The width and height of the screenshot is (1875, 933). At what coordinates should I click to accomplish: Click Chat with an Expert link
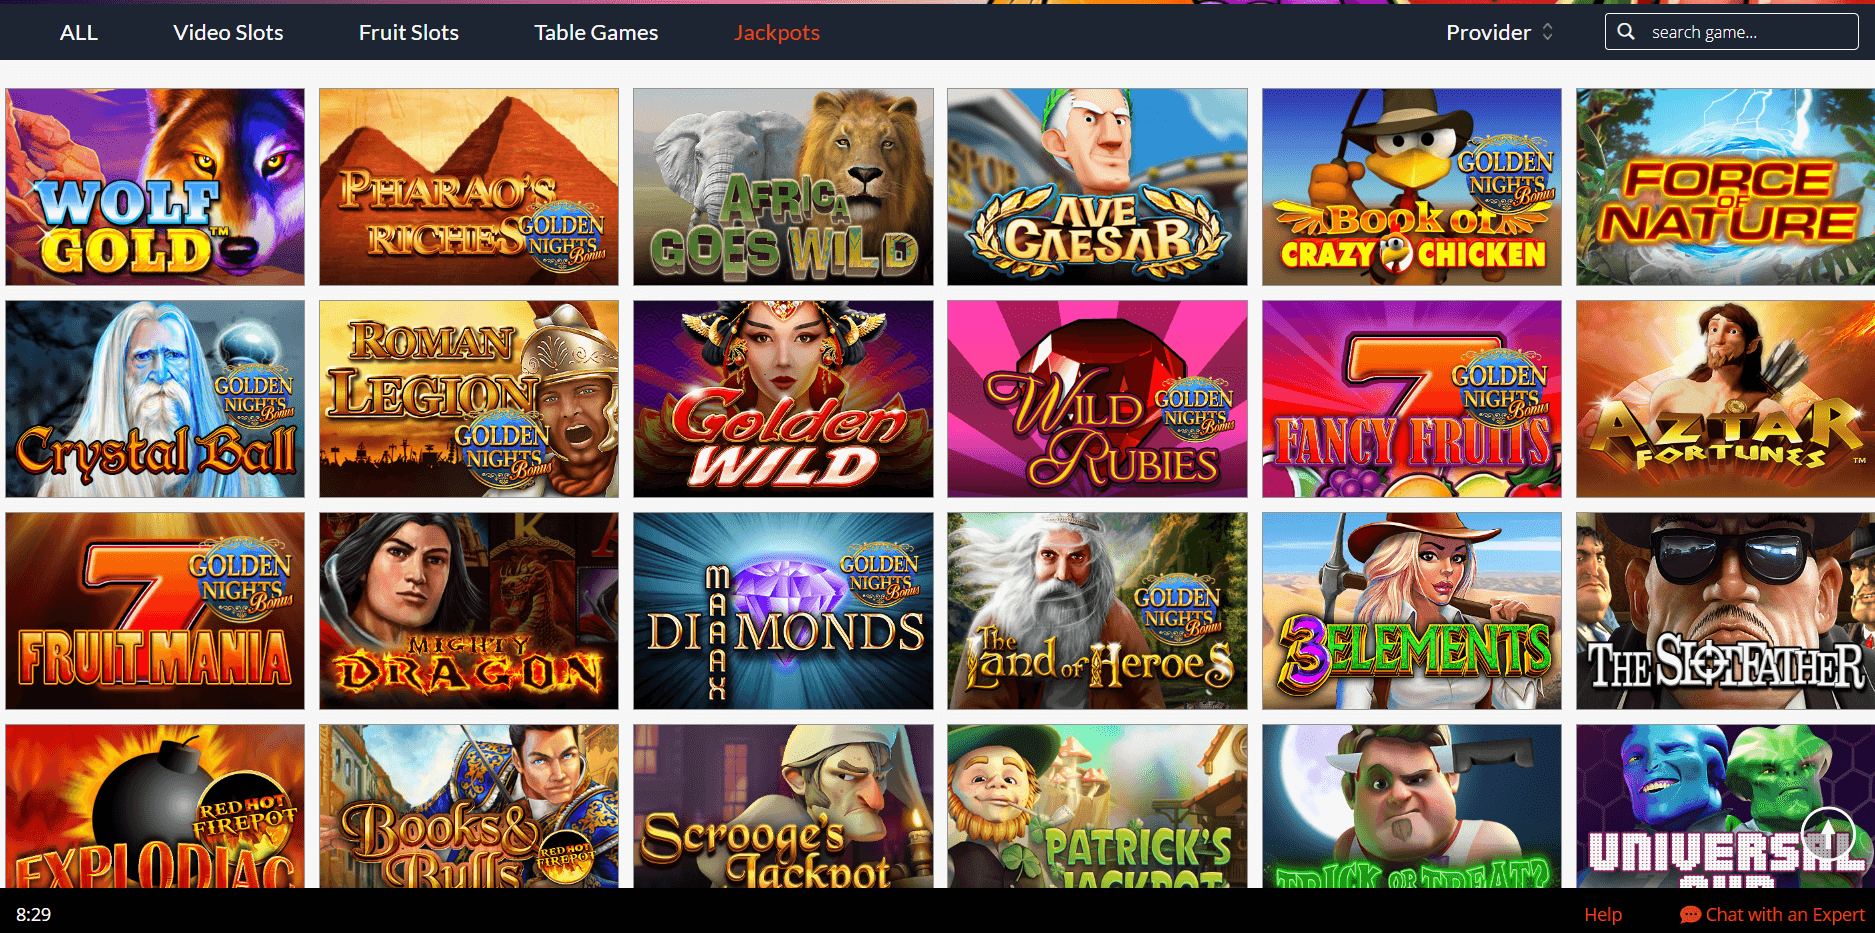click(x=1785, y=914)
